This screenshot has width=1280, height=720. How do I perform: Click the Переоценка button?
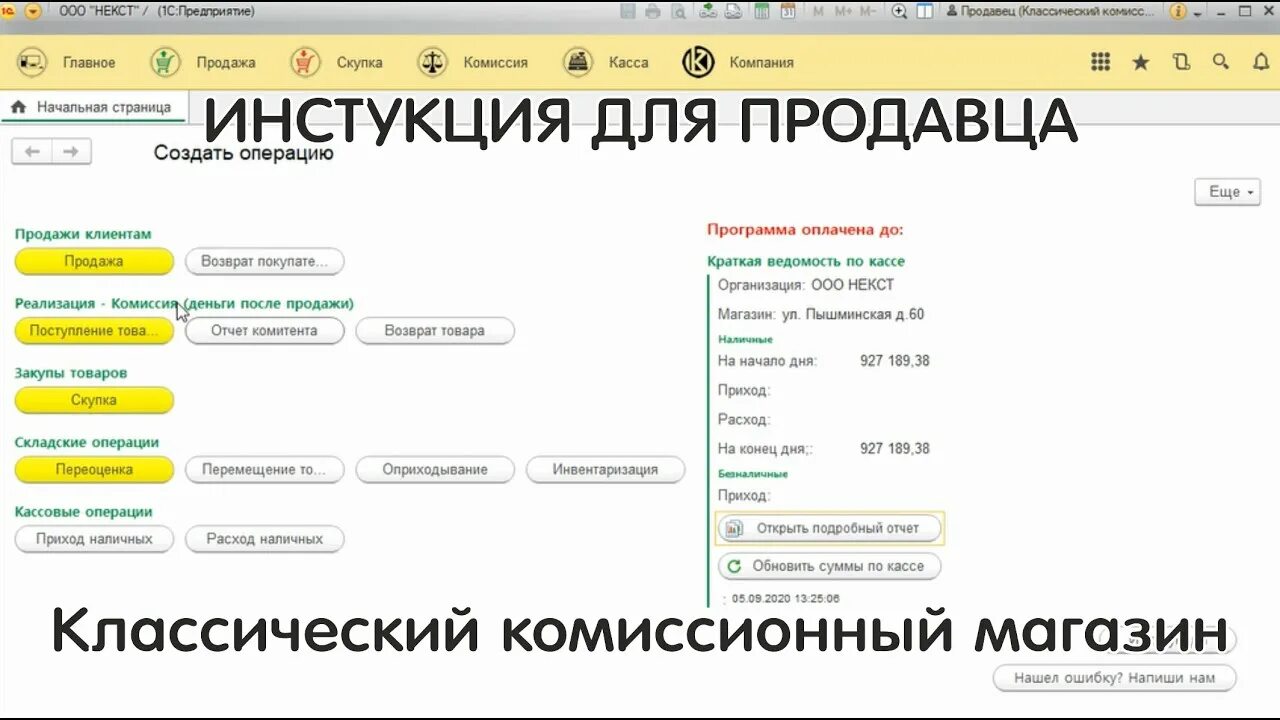94,470
